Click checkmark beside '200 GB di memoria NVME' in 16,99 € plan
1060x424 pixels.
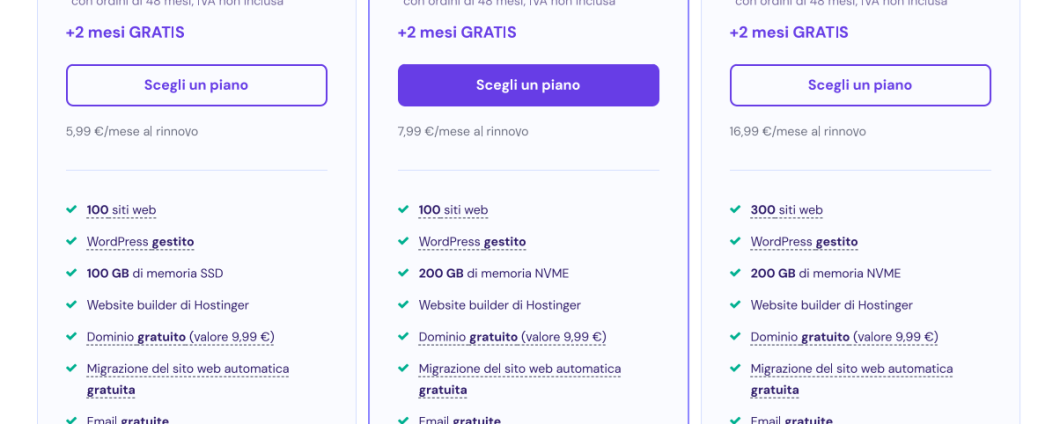click(735, 273)
